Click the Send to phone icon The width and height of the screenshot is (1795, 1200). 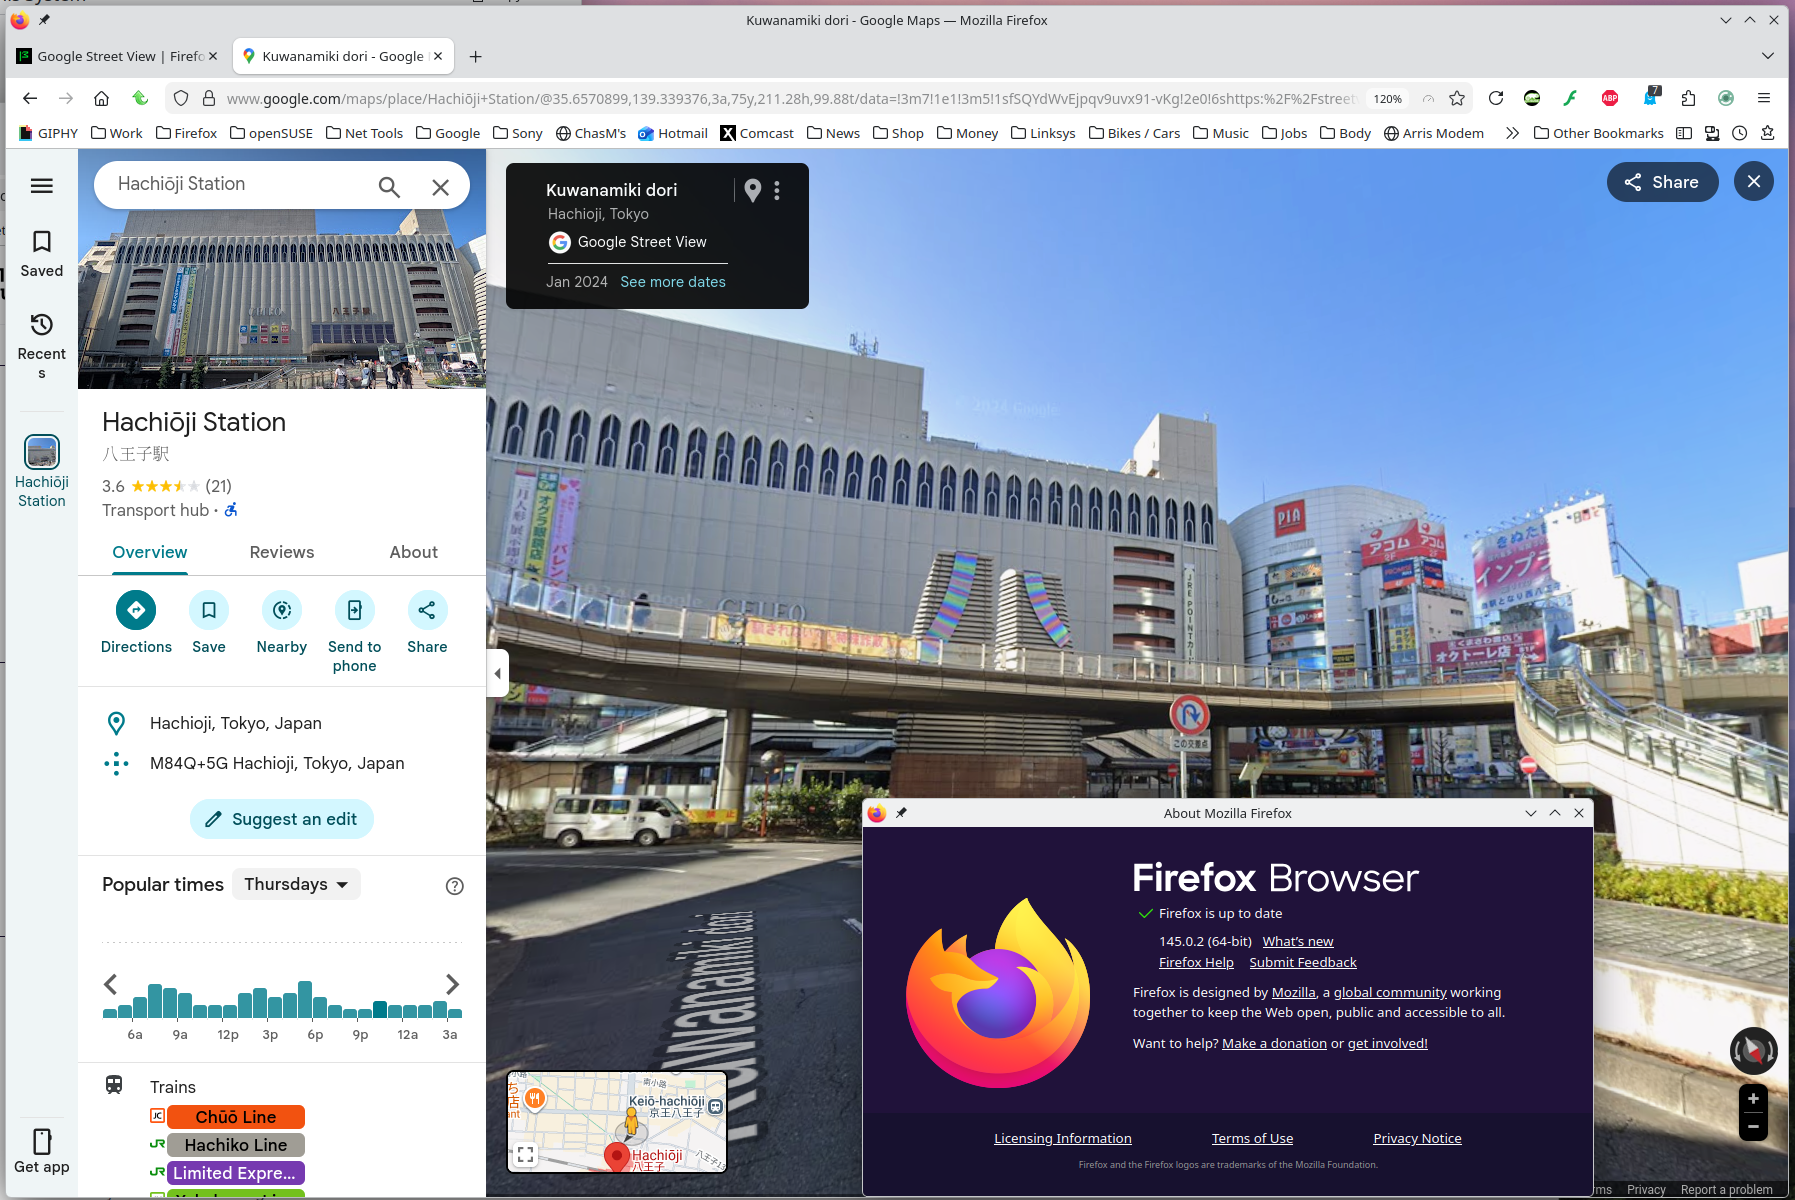[355, 610]
